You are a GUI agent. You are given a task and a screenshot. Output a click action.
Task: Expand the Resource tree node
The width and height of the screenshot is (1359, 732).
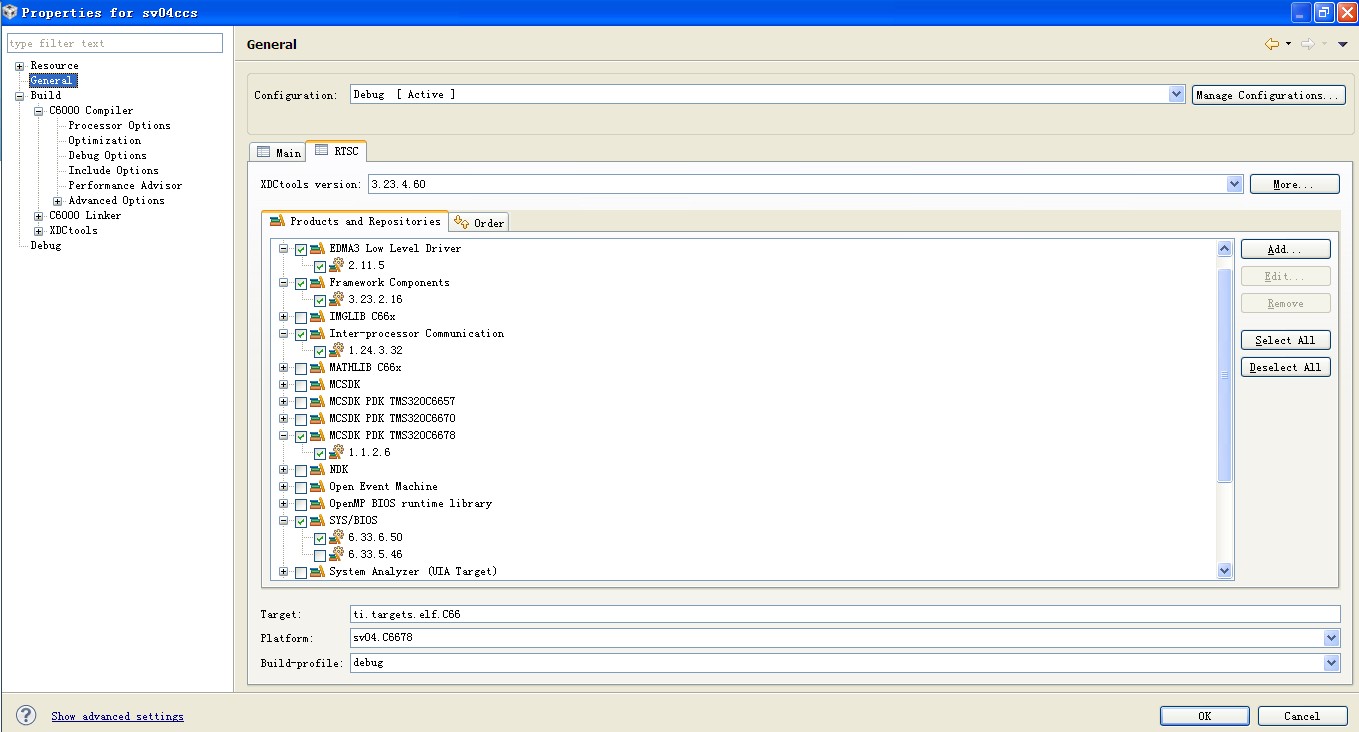click(19, 66)
